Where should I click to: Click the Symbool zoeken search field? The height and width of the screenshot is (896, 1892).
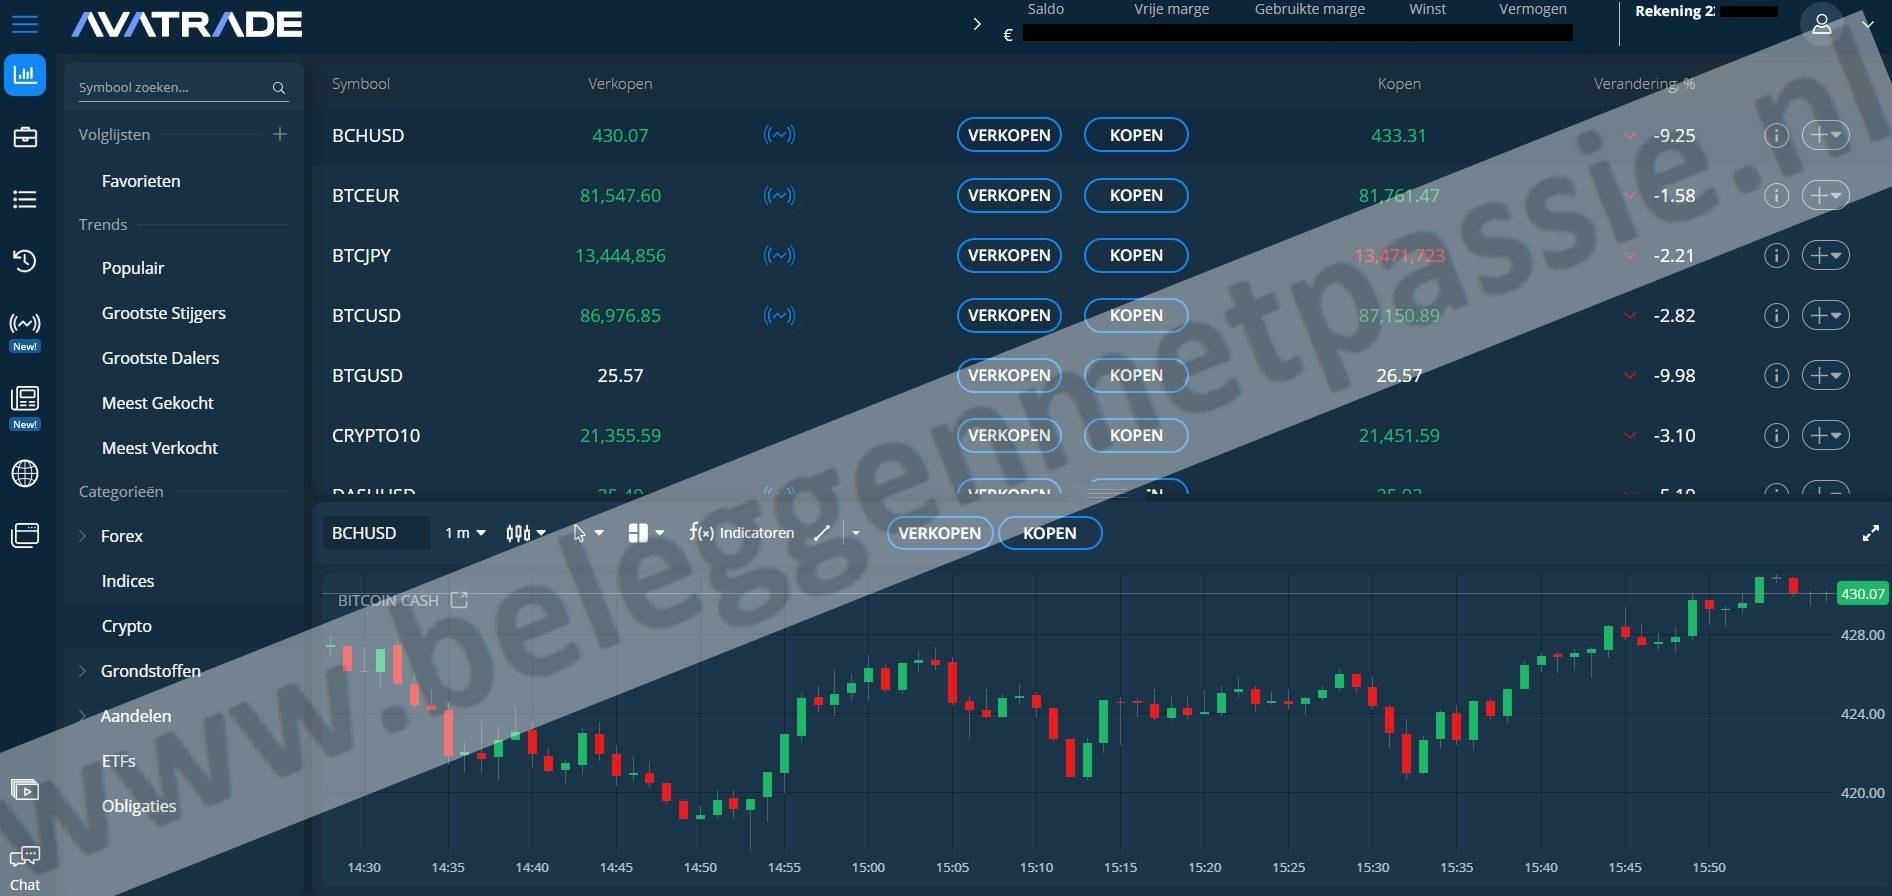[x=170, y=88]
